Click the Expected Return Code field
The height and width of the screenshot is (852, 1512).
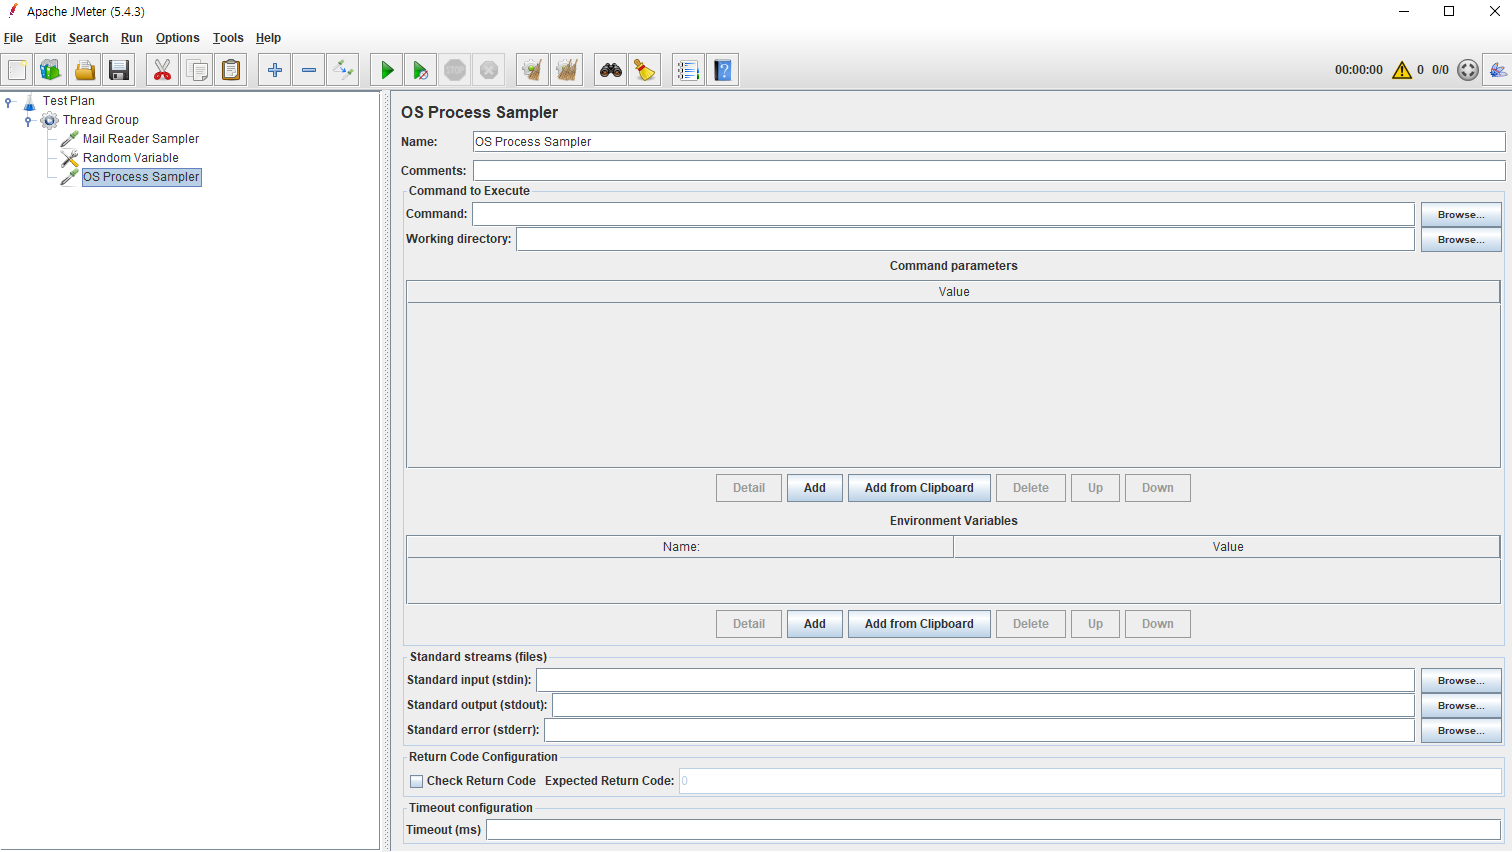pos(1090,781)
